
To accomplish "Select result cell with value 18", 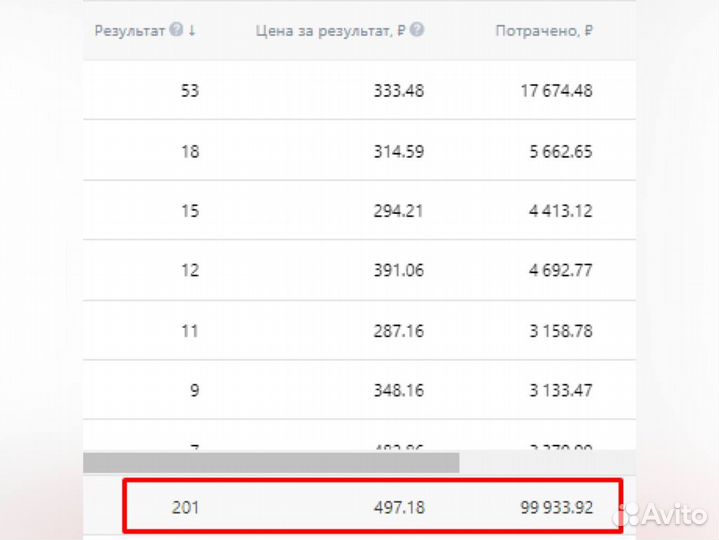I will tap(190, 151).
